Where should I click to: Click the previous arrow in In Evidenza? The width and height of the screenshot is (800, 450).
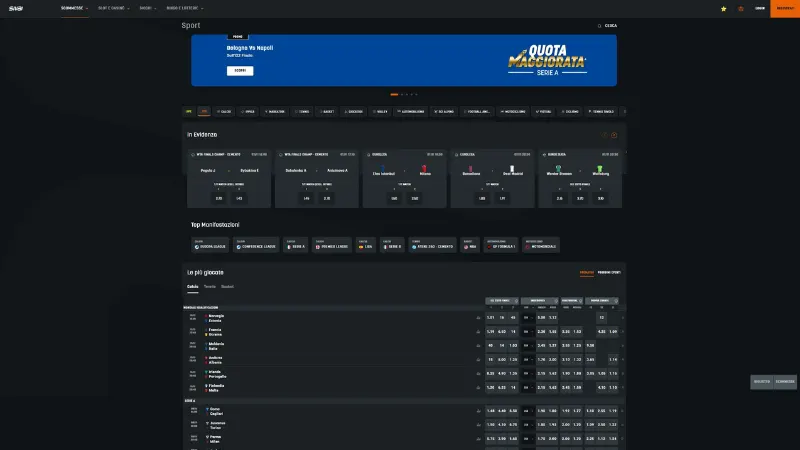(604, 135)
